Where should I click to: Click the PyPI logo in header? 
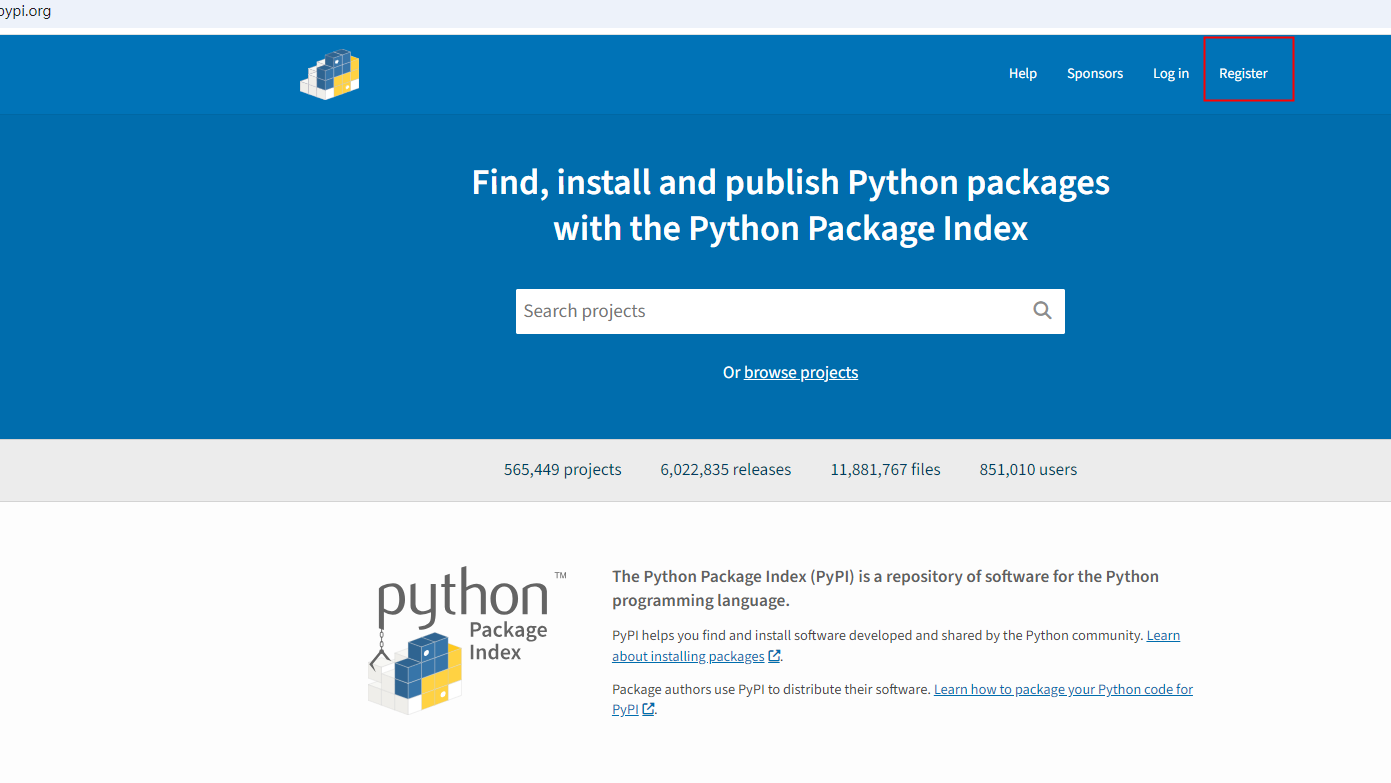pos(330,73)
